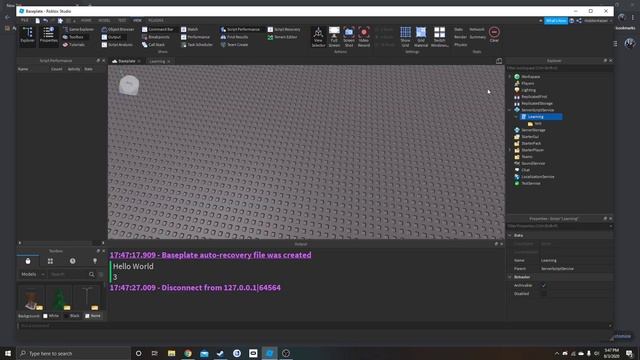Toggle the Disabled checkbox
The height and width of the screenshot is (360, 640).
pyautogui.click(x=543, y=293)
